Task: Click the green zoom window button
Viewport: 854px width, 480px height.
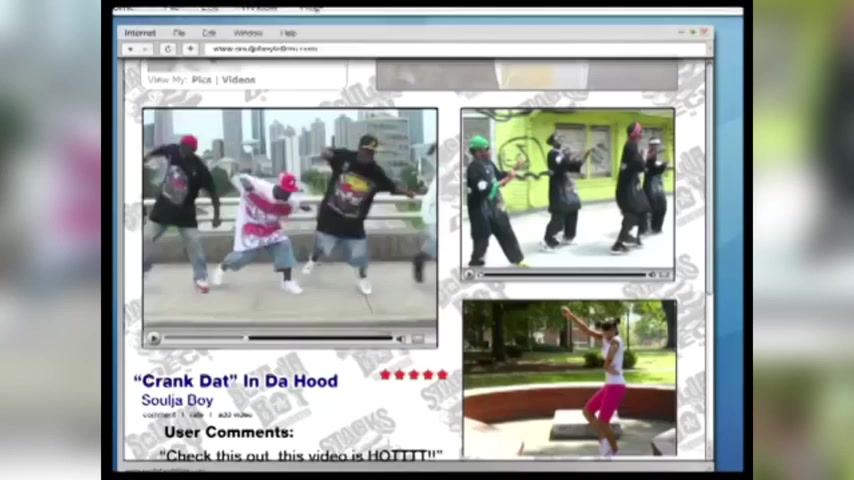Action: (x=693, y=33)
